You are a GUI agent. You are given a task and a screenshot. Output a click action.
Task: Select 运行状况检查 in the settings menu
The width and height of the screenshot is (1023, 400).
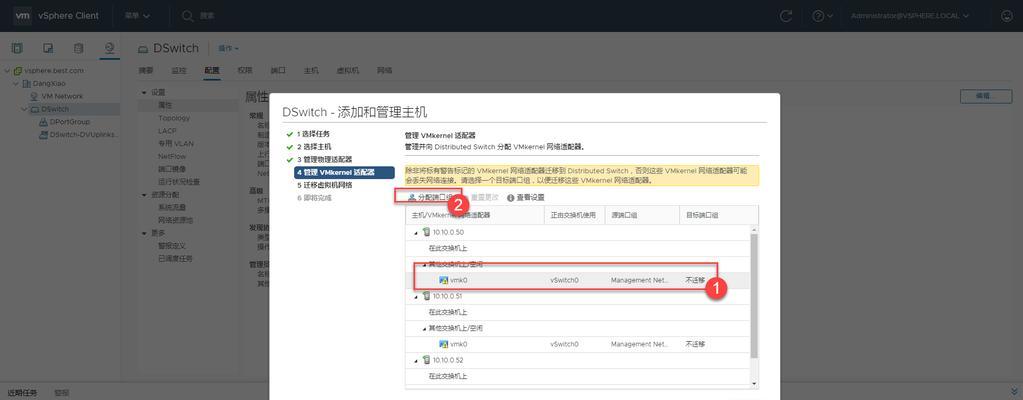click(179, 182)
